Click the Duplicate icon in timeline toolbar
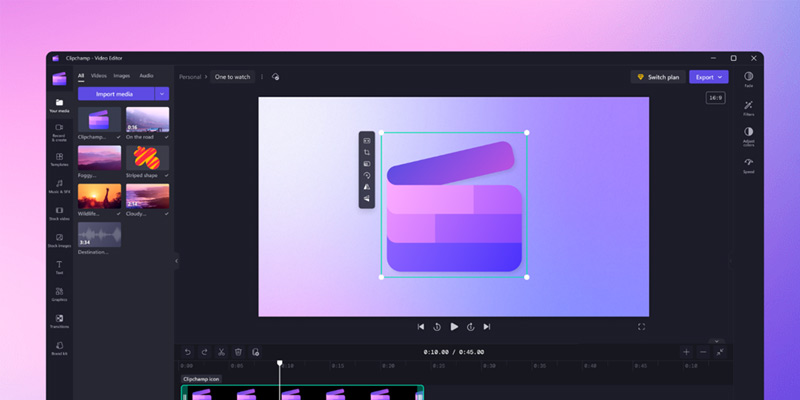 pyautogui.click(x=256, y=352)
